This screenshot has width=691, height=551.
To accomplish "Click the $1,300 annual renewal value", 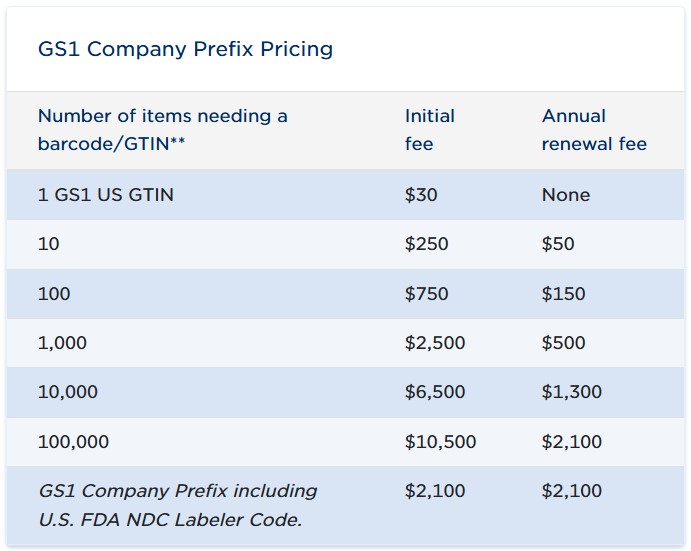I will coord(572,392).
